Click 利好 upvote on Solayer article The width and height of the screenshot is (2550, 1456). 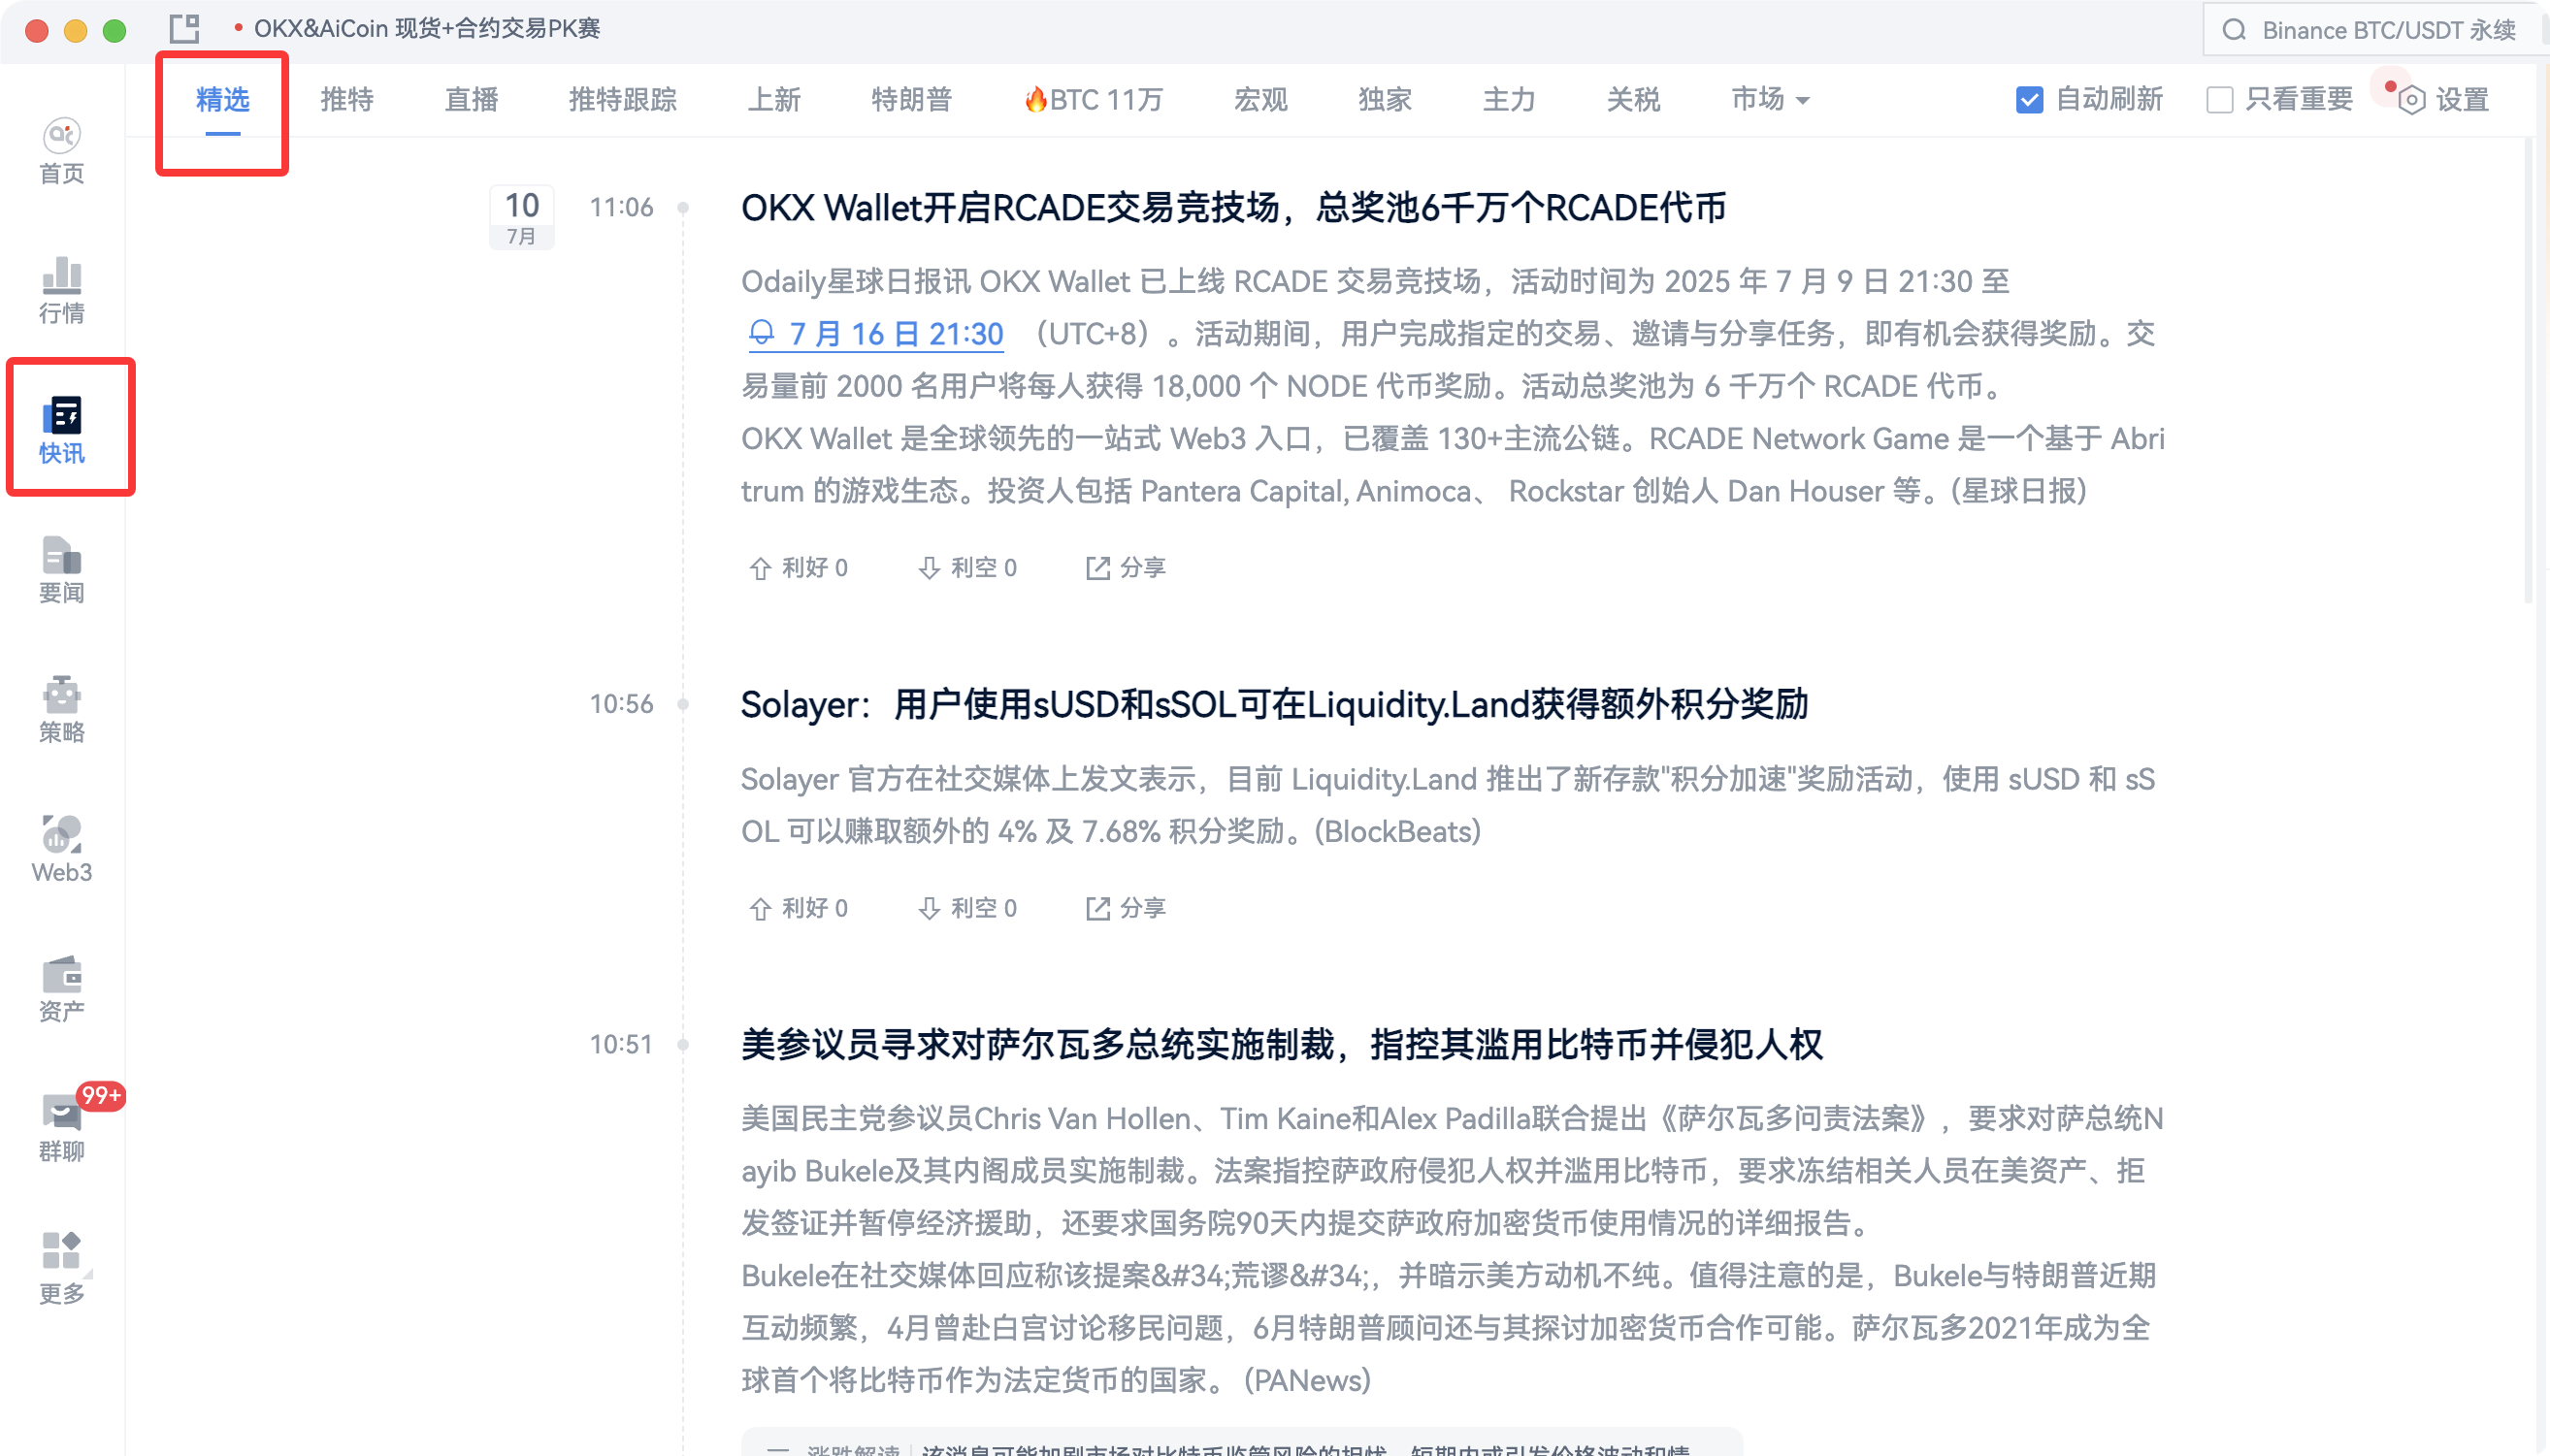tap(798, 908)
